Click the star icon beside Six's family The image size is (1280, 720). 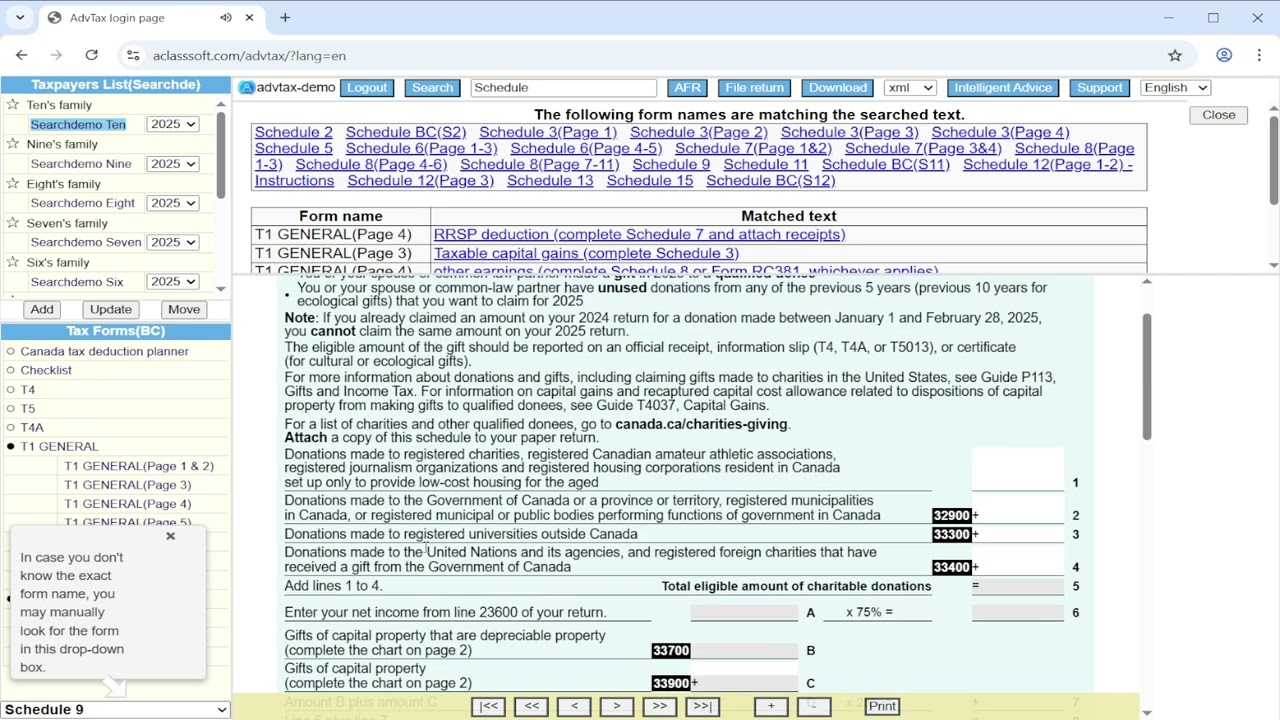13,262
